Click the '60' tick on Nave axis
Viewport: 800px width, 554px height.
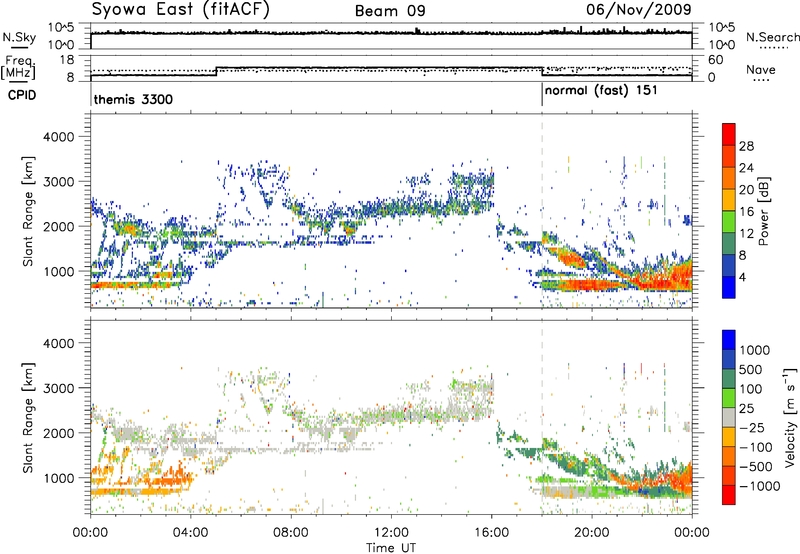coord(715,60)
